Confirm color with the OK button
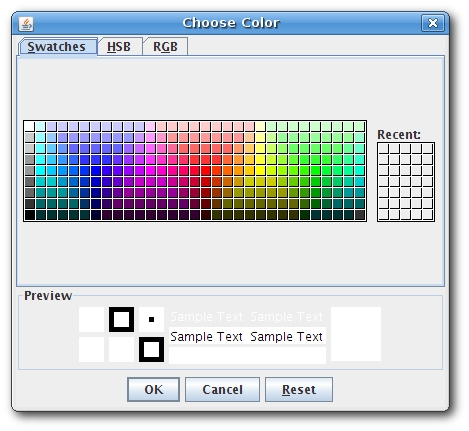The width and height of the screenshot is (469, 431). tap(153, 389)
